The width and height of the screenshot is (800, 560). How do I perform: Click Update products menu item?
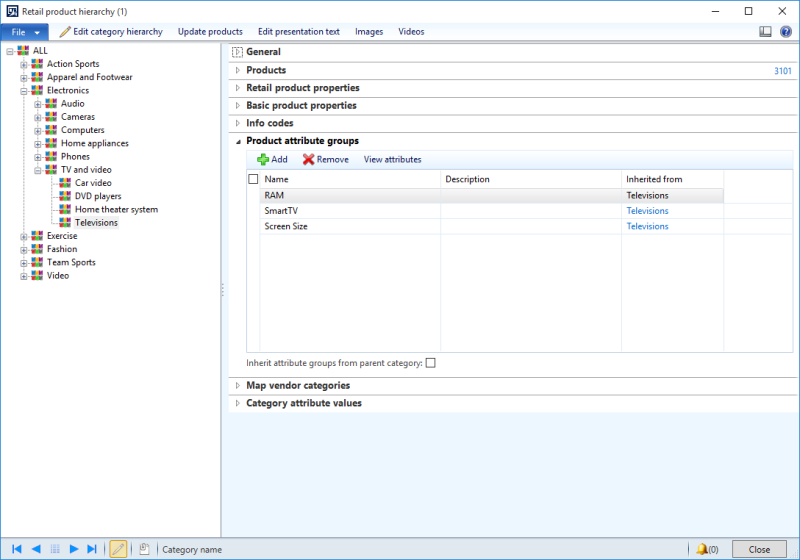tap(210, 31)
